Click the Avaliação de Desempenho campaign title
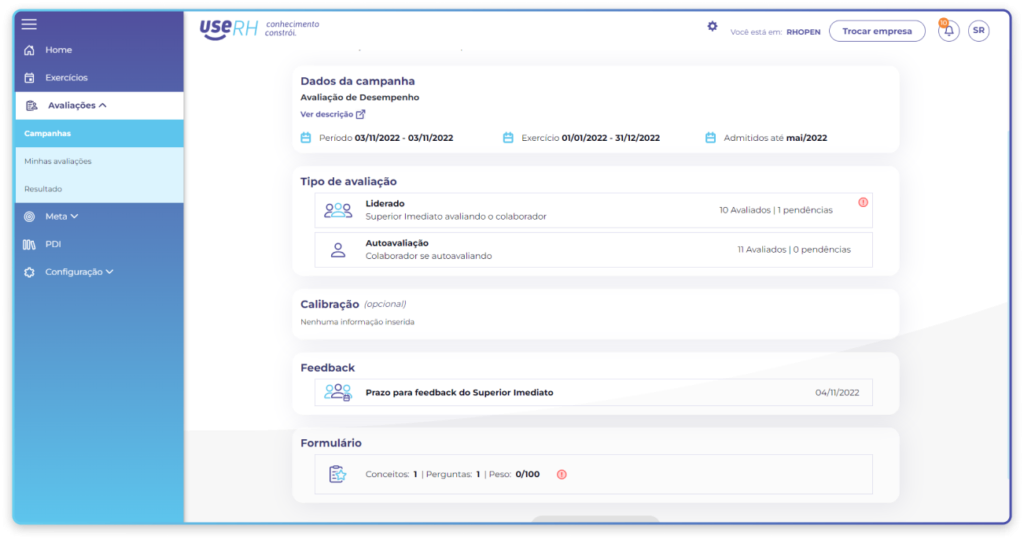This screenshot has width=1024, height=540. tap(360, 97)
